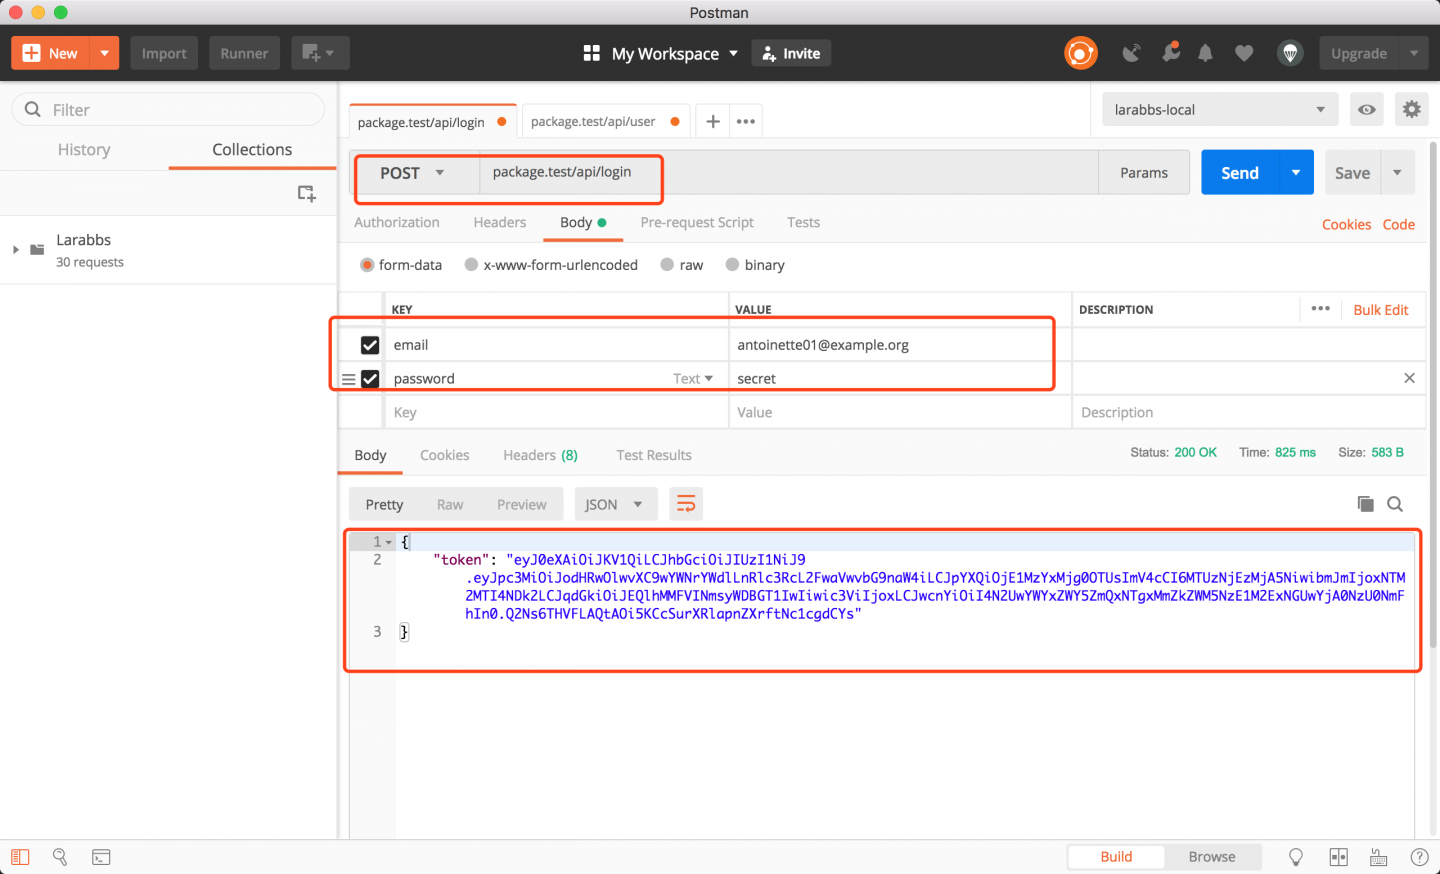Open the Test Results tab
The width and height of the screenshot is (1440, 874).
[654, 455]
